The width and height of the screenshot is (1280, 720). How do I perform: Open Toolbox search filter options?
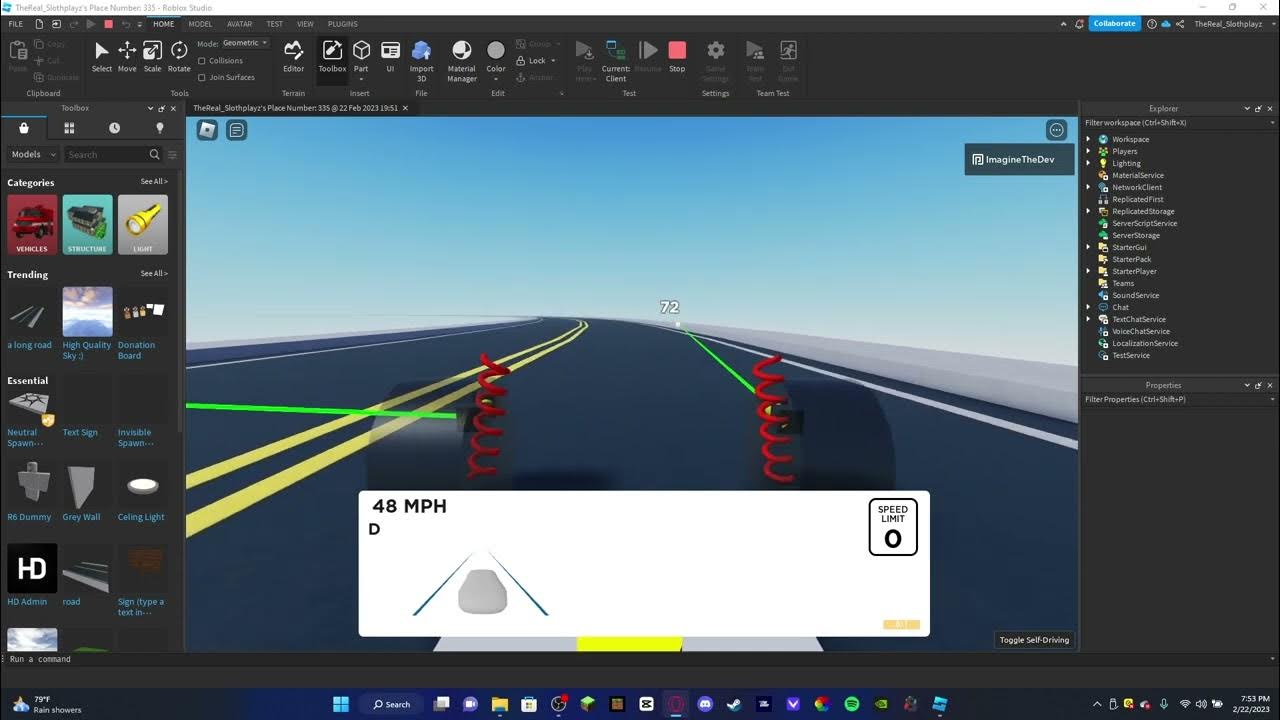click(172, 155)
